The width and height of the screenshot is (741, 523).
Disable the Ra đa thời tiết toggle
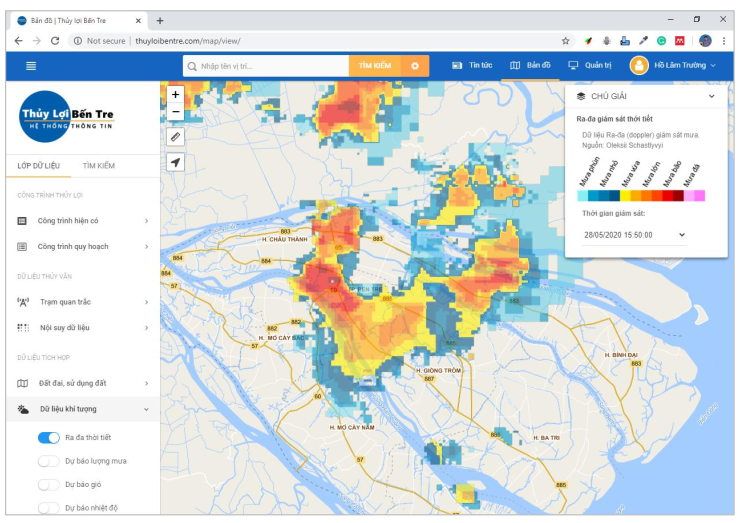[x=48, y=437]
